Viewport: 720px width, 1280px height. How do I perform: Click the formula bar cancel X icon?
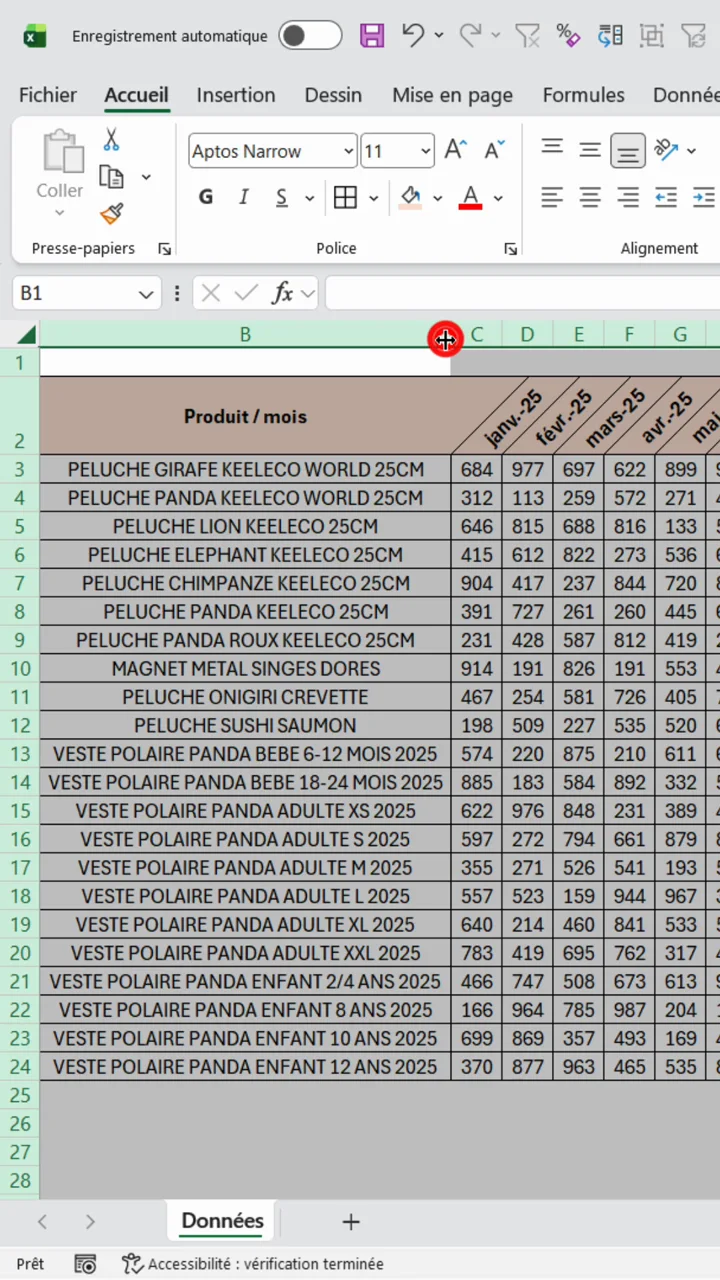pyautogui.click(x=210, y=293)
